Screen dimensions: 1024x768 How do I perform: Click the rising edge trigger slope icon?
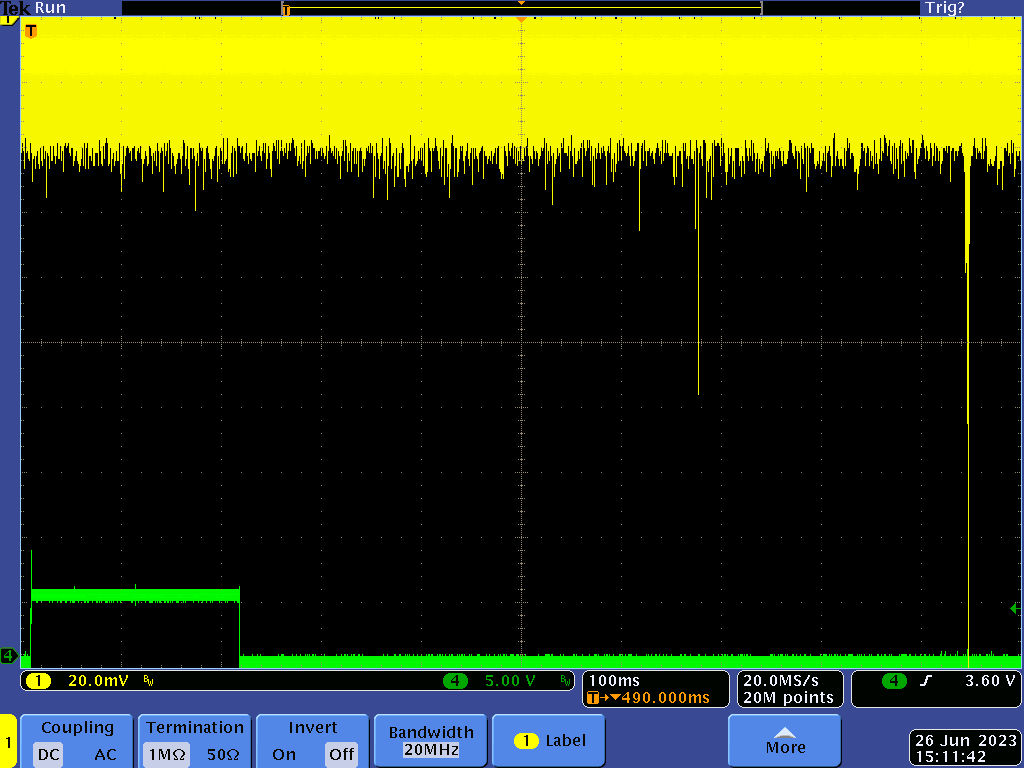(926, 681)
